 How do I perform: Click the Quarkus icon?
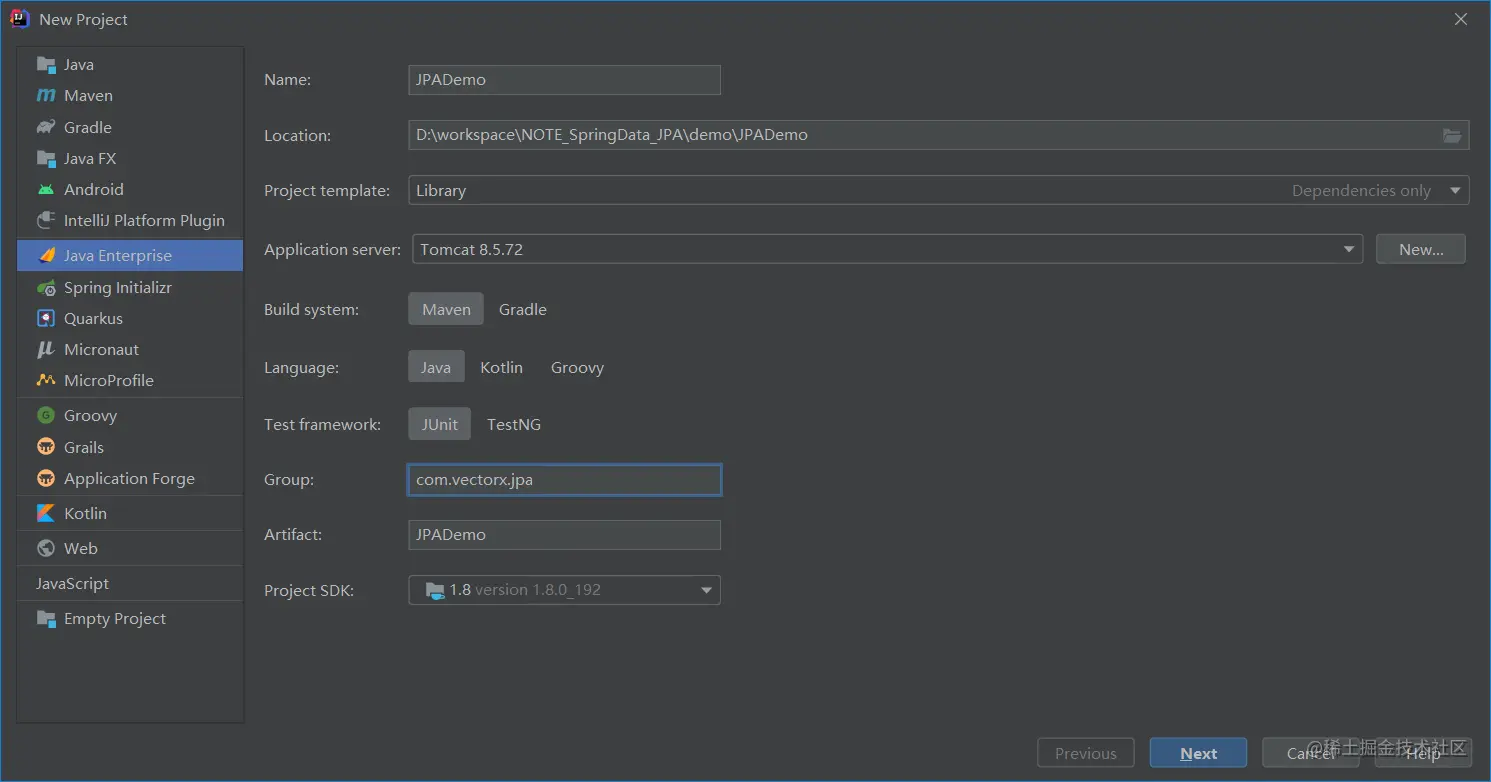46,318
